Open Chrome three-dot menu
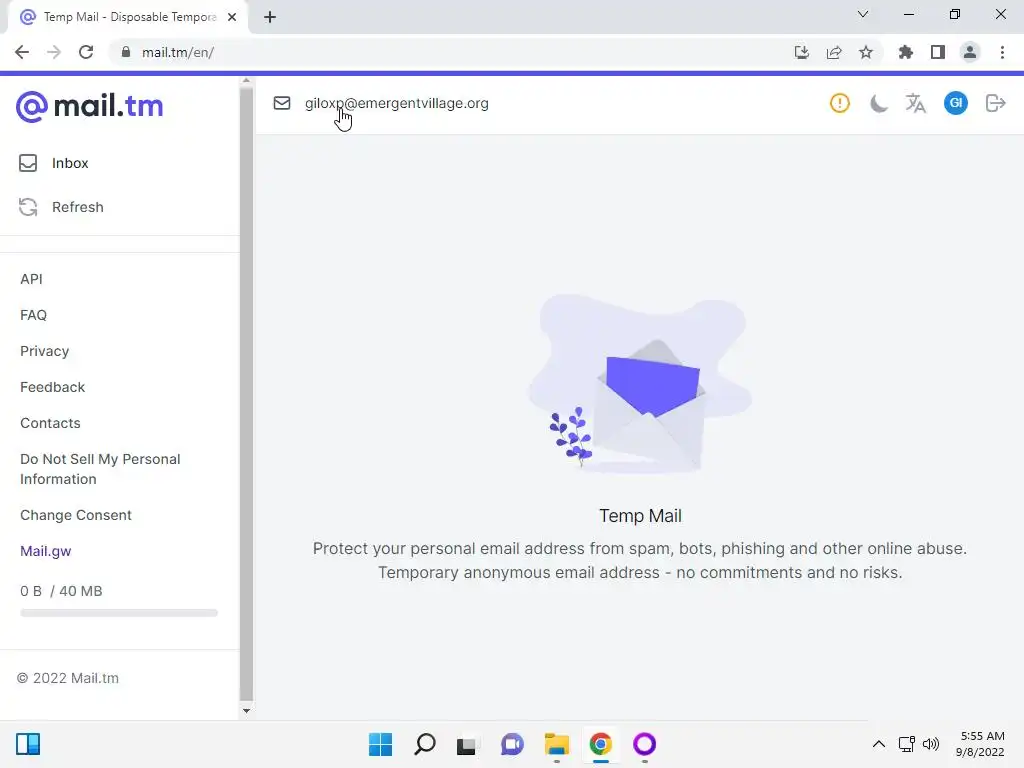The width and height of the screenshot is (1024, 768). [1002, 52]
